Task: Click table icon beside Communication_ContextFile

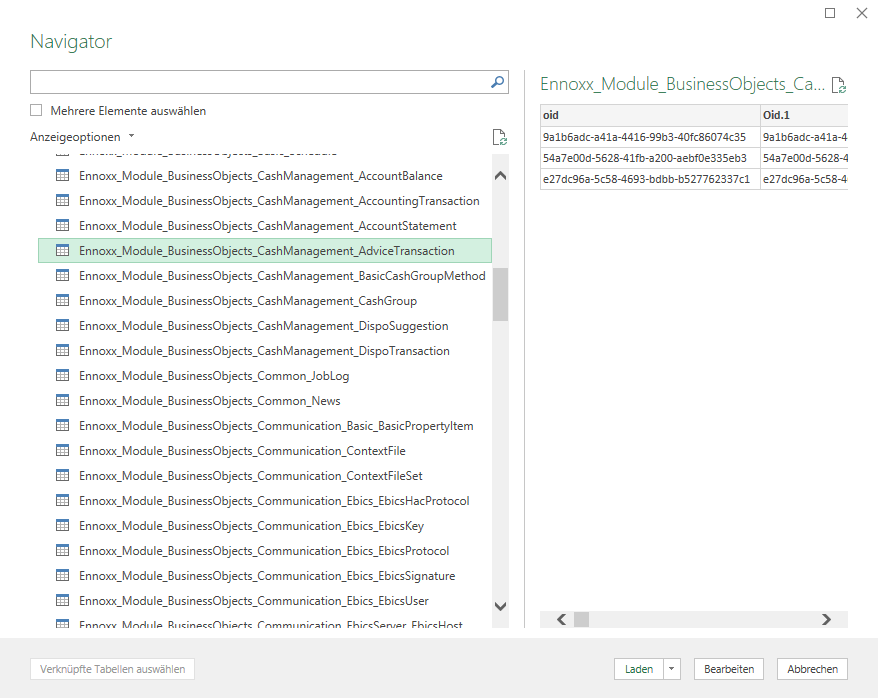Action: pos(62,451)
